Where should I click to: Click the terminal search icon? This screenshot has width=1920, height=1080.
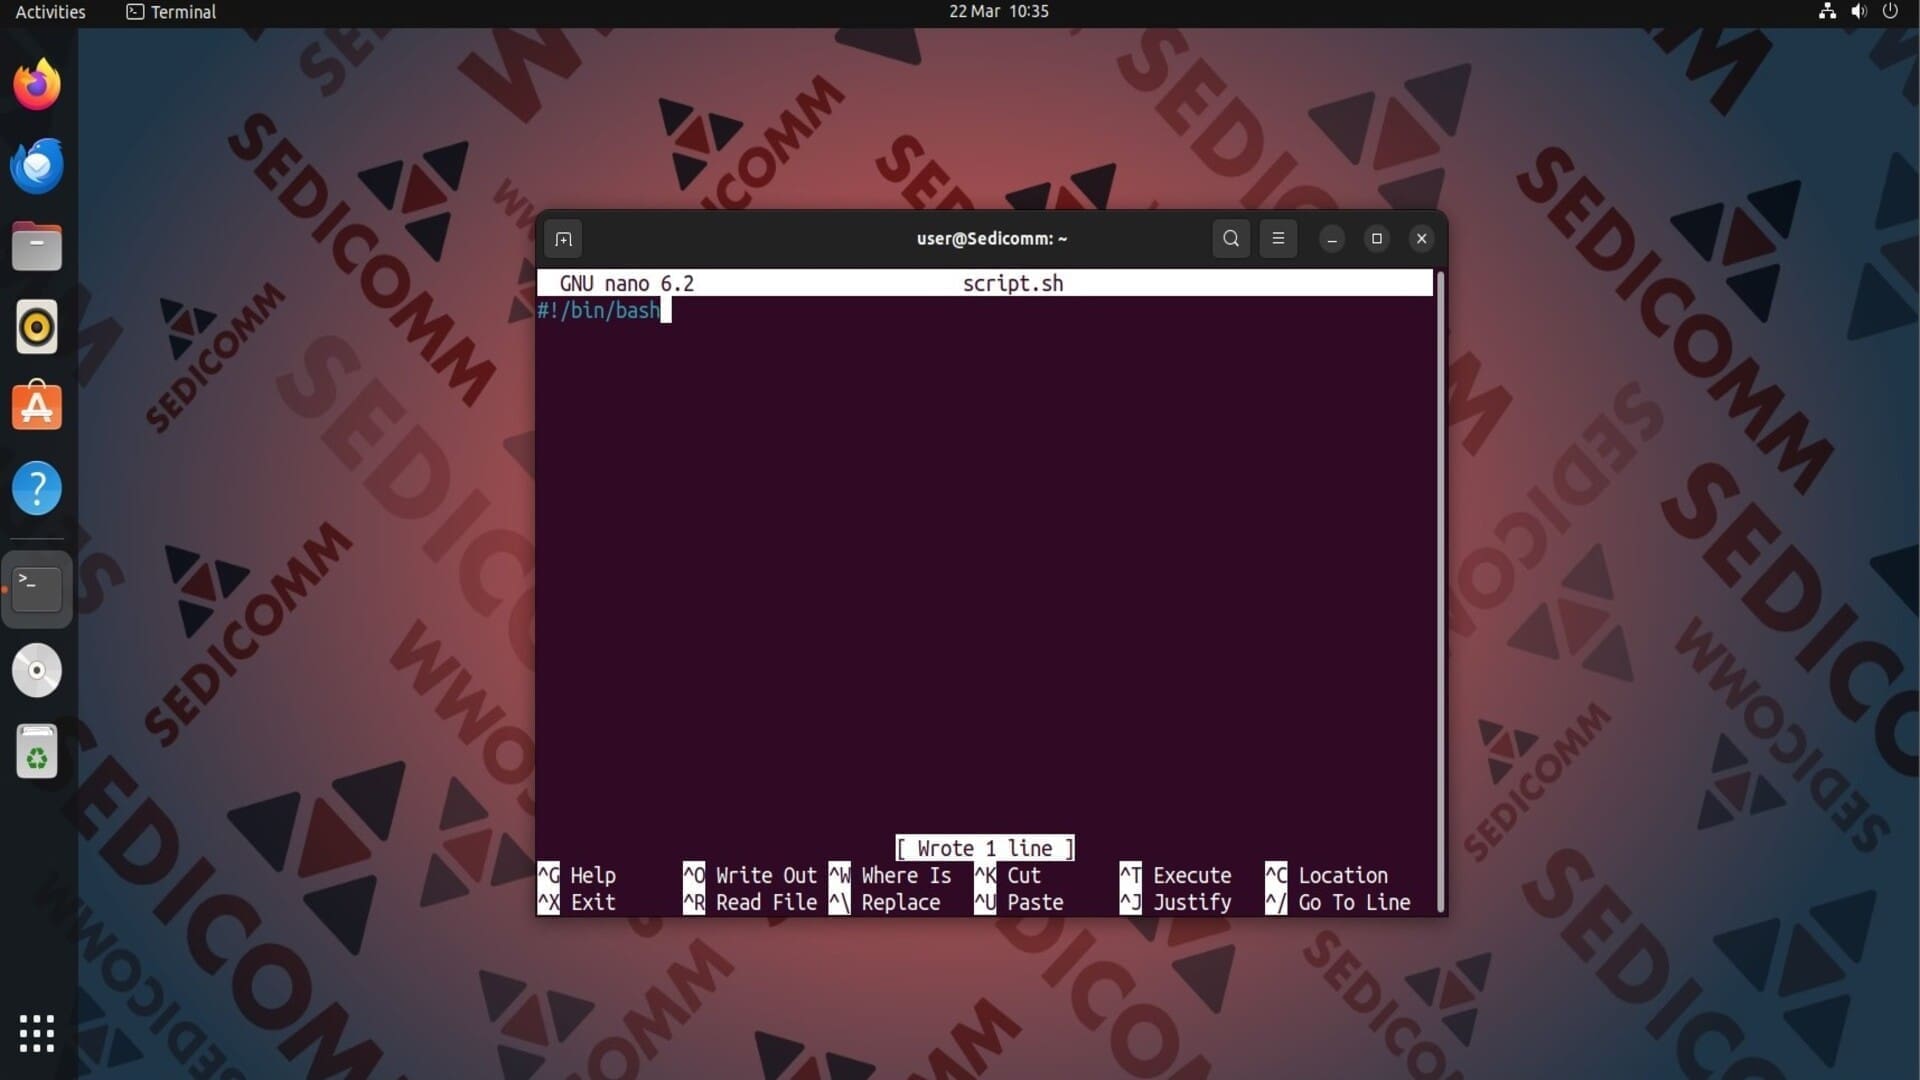tap(1231, 239)
